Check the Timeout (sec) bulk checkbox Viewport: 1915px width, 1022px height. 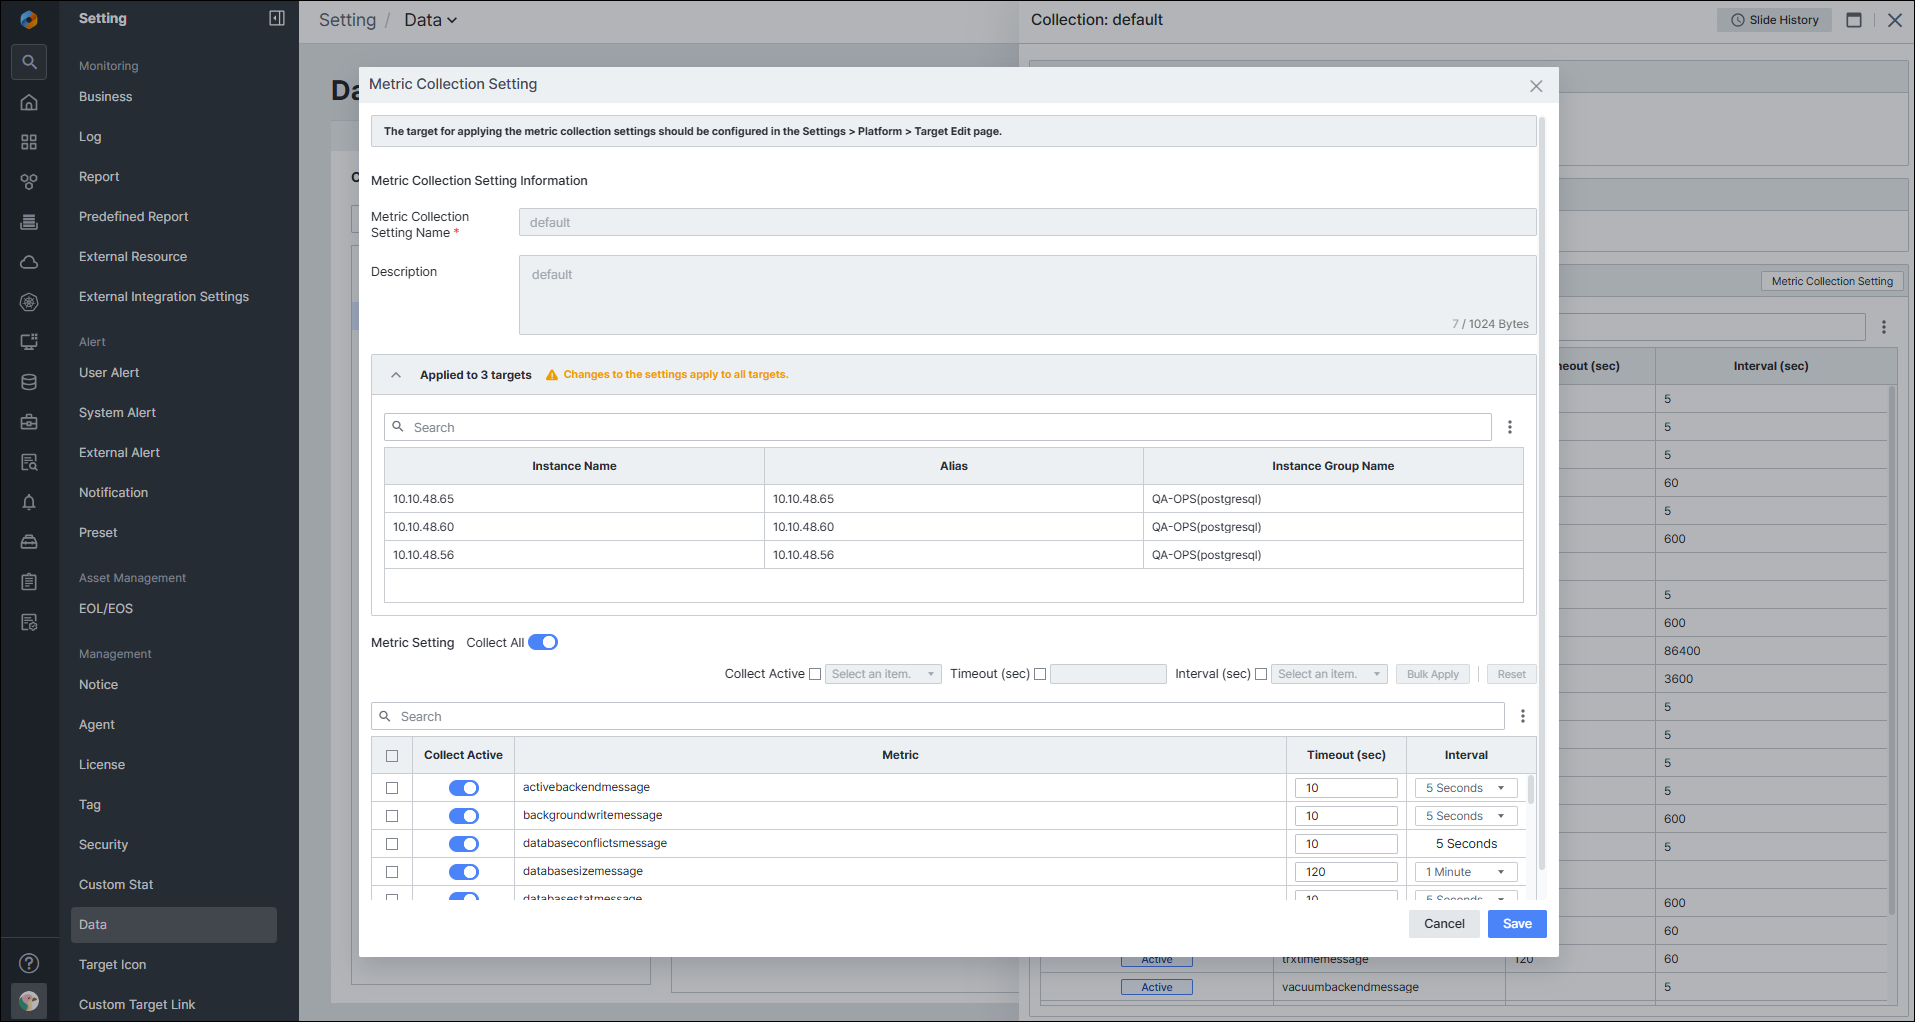(x=1040, y=674)
